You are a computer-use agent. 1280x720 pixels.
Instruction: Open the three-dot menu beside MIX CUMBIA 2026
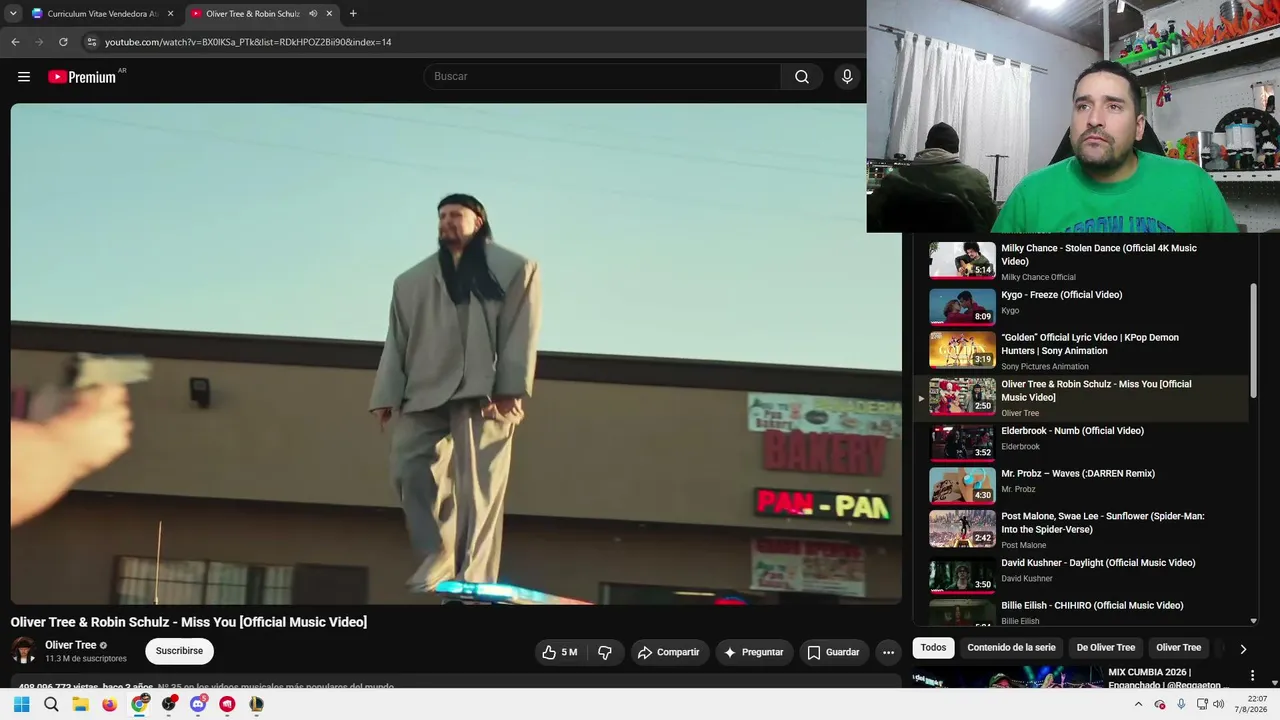click(x=1253, y=677)
